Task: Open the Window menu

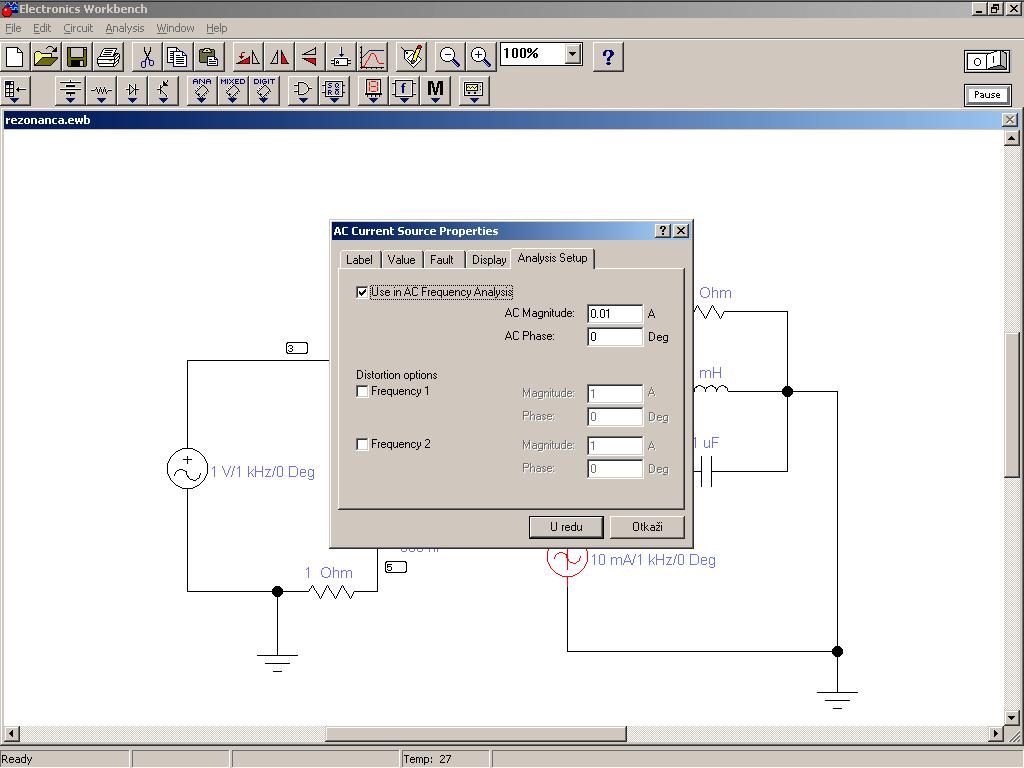Action: [x=175, y=28]
